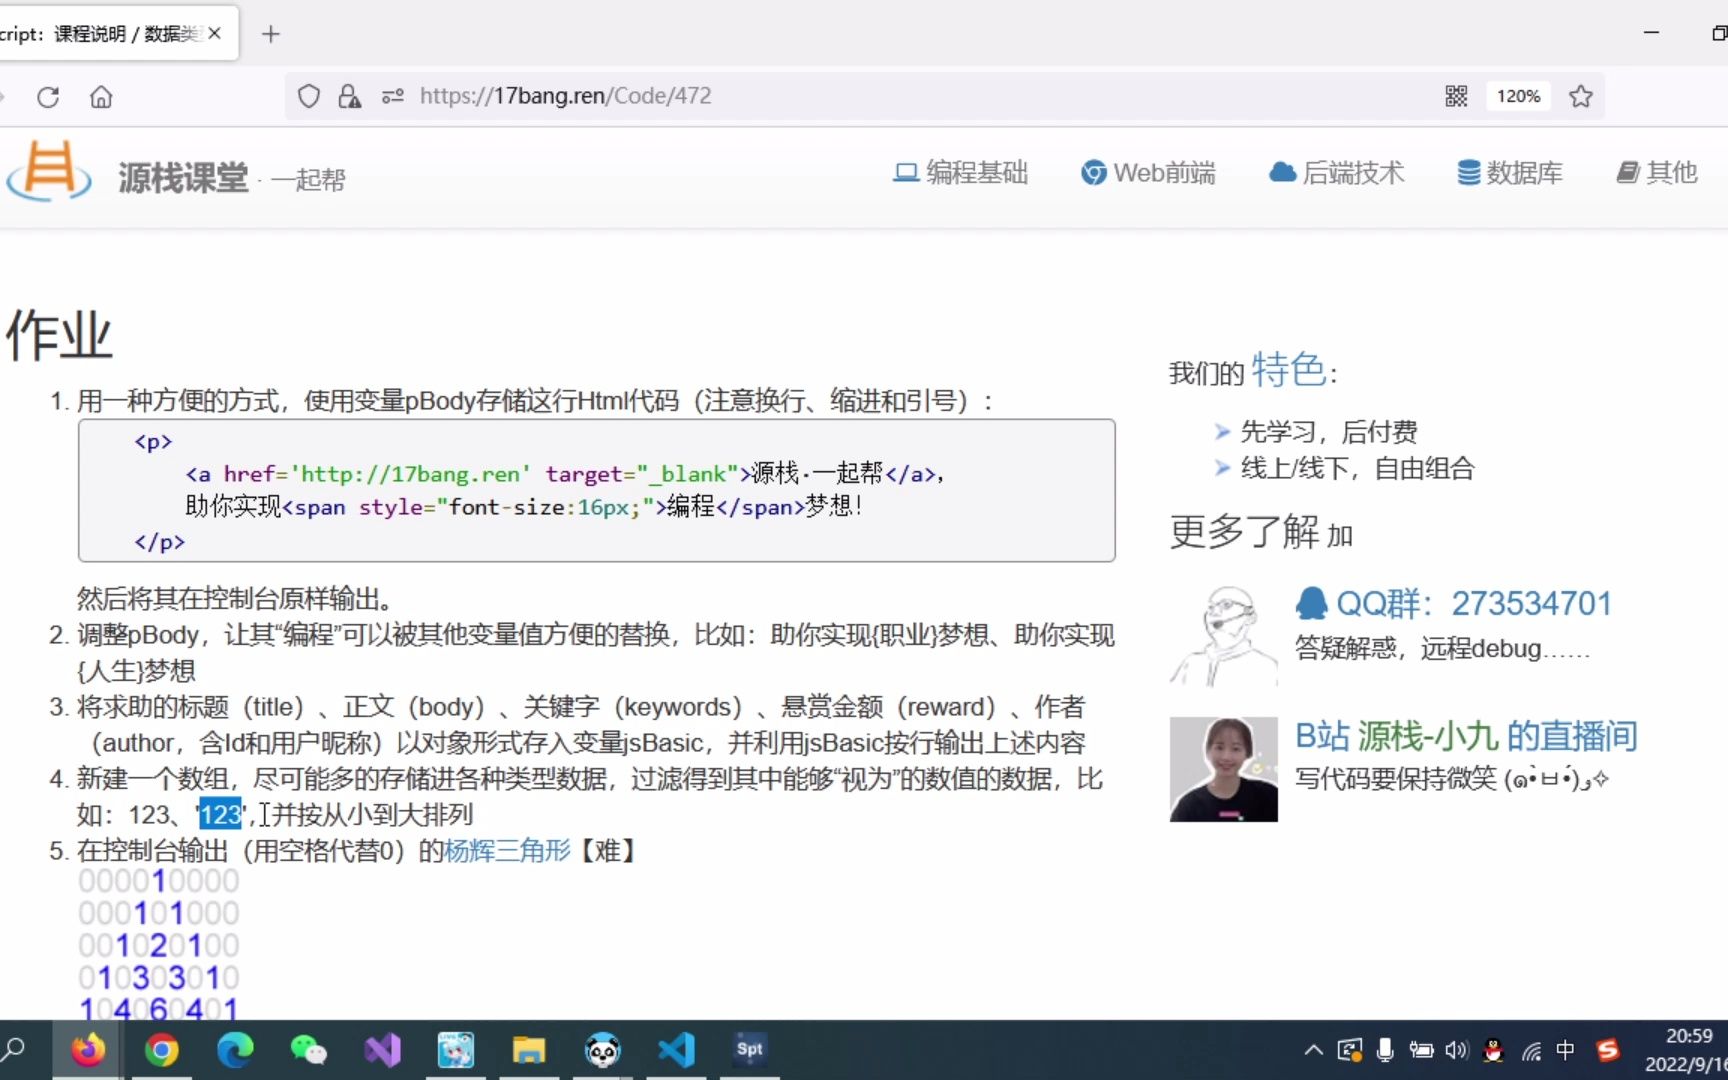The width and height of the screenshot is (1728, 1080).
Task: Select the Web前端 menu item
Action: click(x=1148, y=172)
